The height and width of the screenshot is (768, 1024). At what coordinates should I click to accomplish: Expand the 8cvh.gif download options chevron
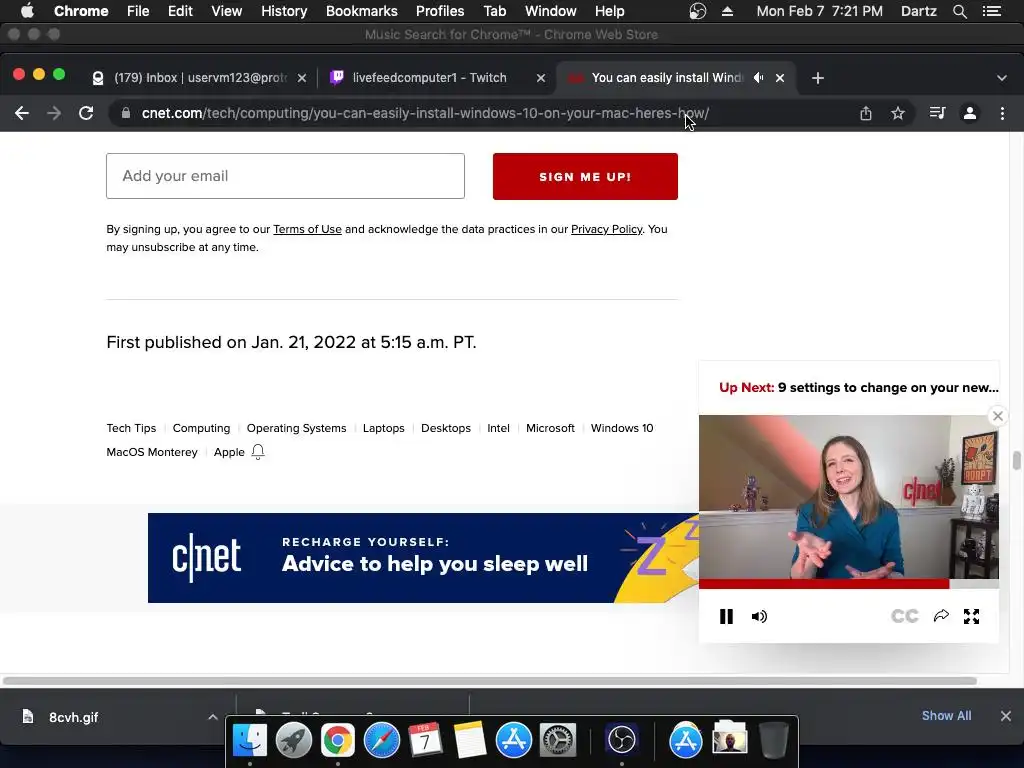click(213, 717)
